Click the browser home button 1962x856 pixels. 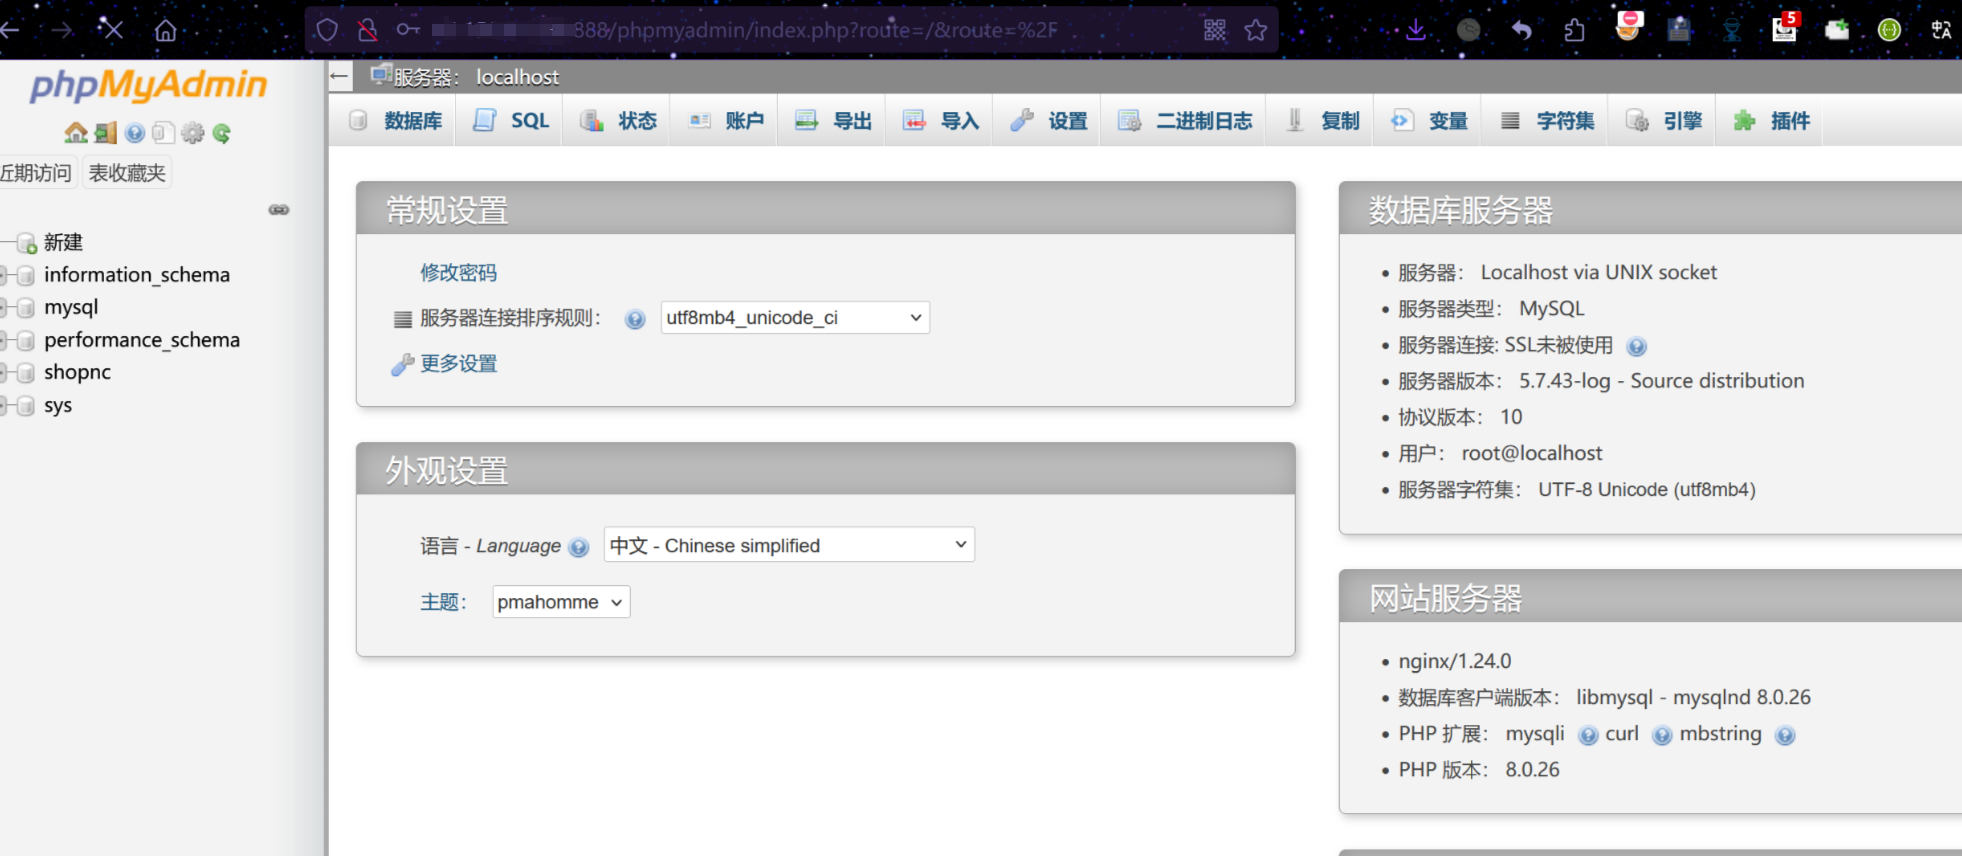(166, 30)
